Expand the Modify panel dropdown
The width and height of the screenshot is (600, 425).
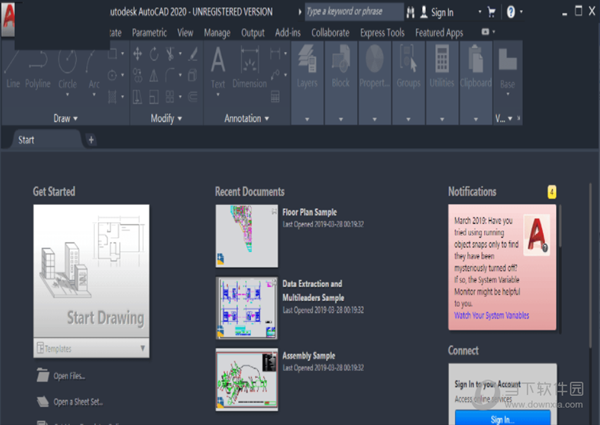coord(166,119)
